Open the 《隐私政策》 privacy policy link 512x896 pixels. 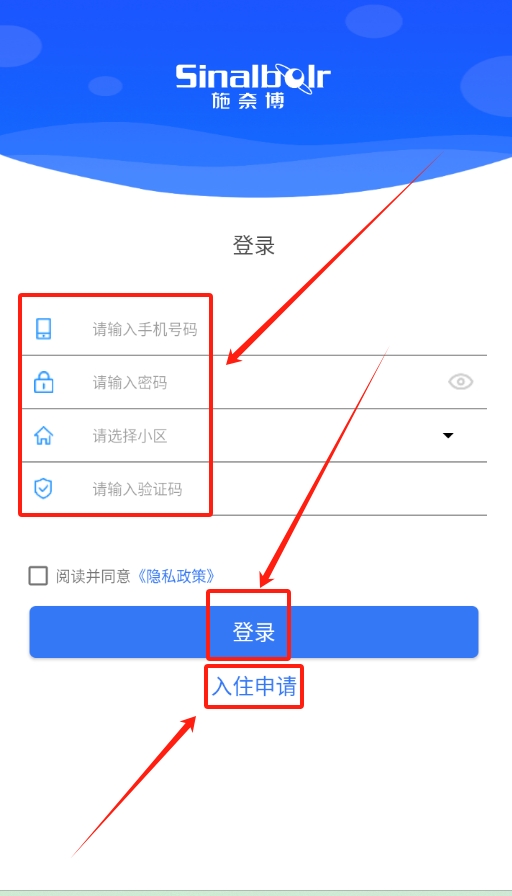coord(177,576)
